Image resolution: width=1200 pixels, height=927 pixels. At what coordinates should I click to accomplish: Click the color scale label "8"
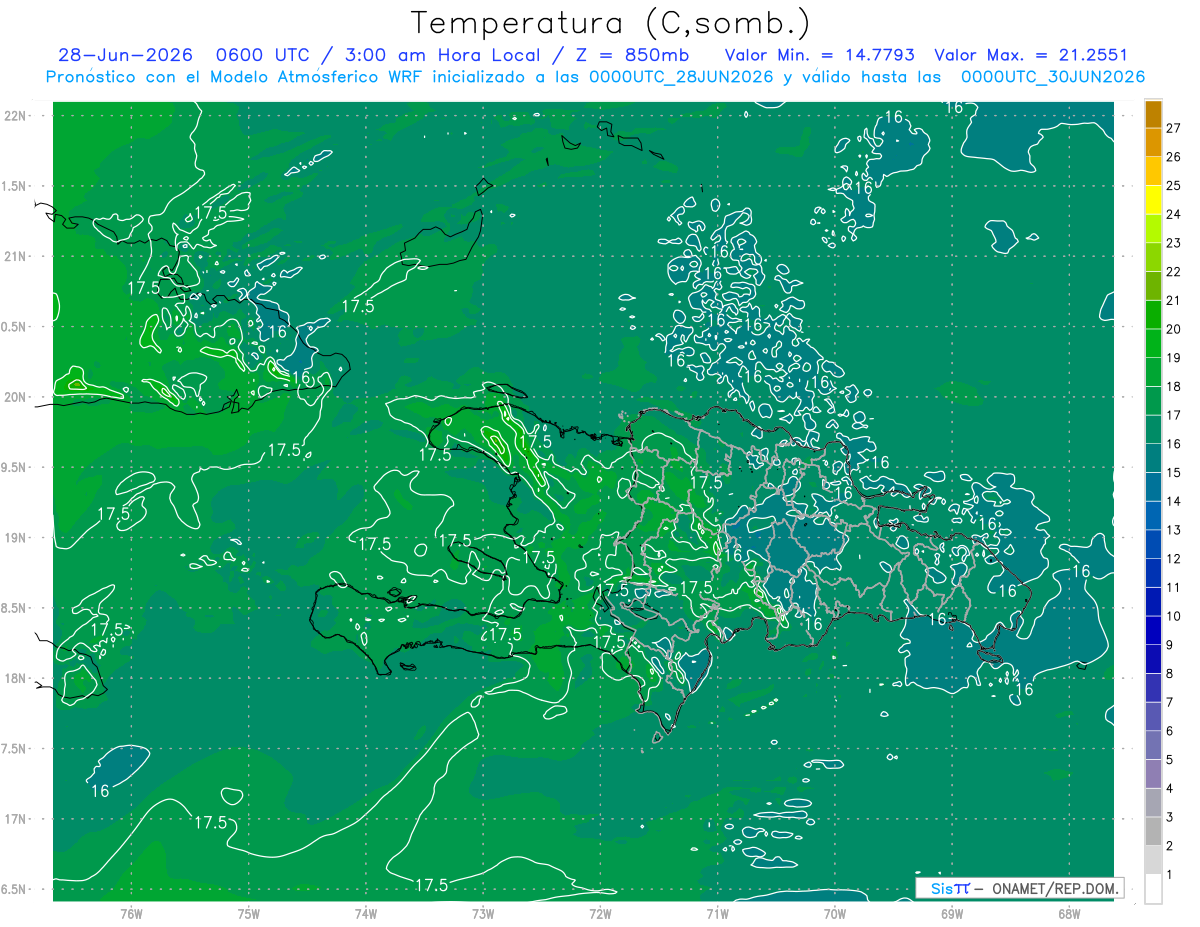point(1169,674)
